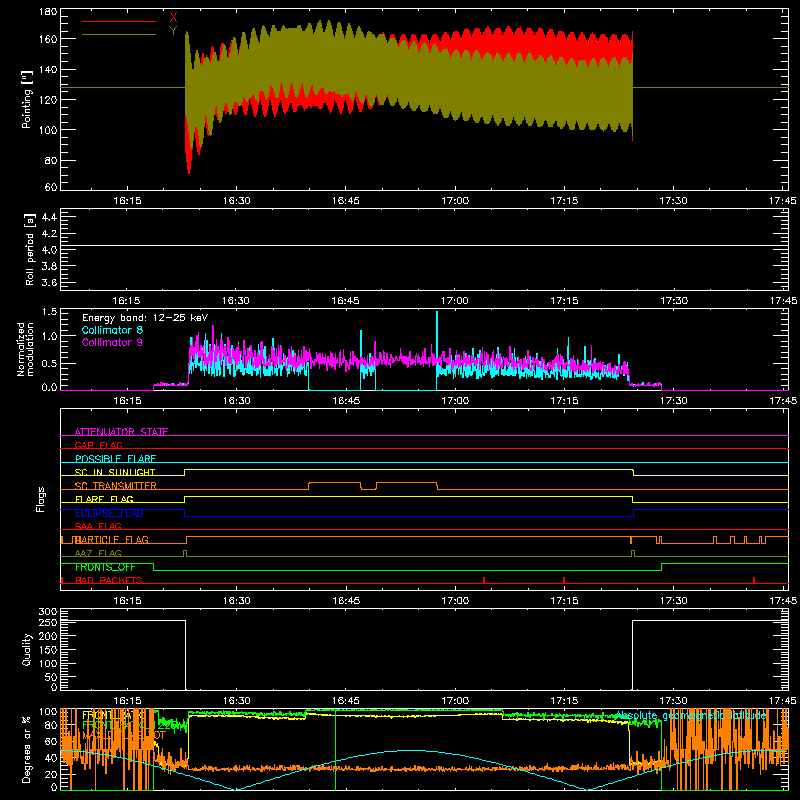Click the 250 tick on Quality axis
The width and height of the screenshot is (800, 800).
[x=48, y=622]
